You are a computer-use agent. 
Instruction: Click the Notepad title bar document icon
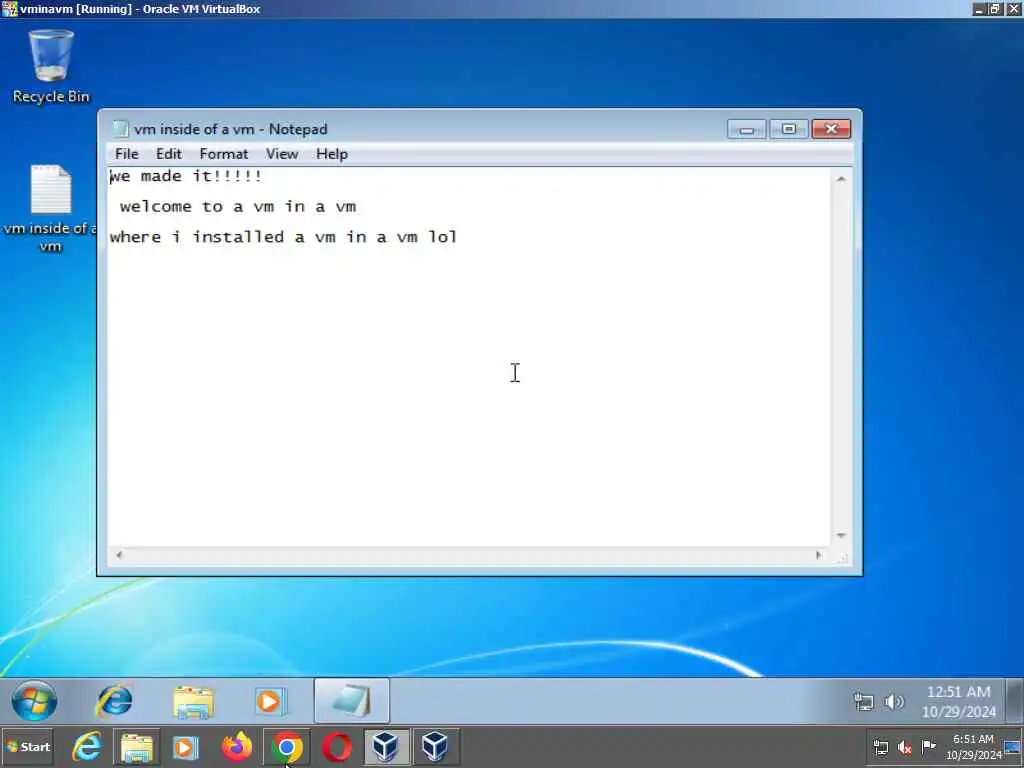pyautogui.click(x=120, y=129)
